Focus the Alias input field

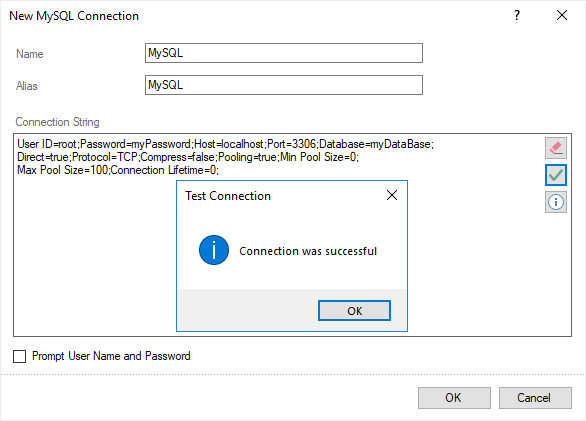[x=284, y=85]
